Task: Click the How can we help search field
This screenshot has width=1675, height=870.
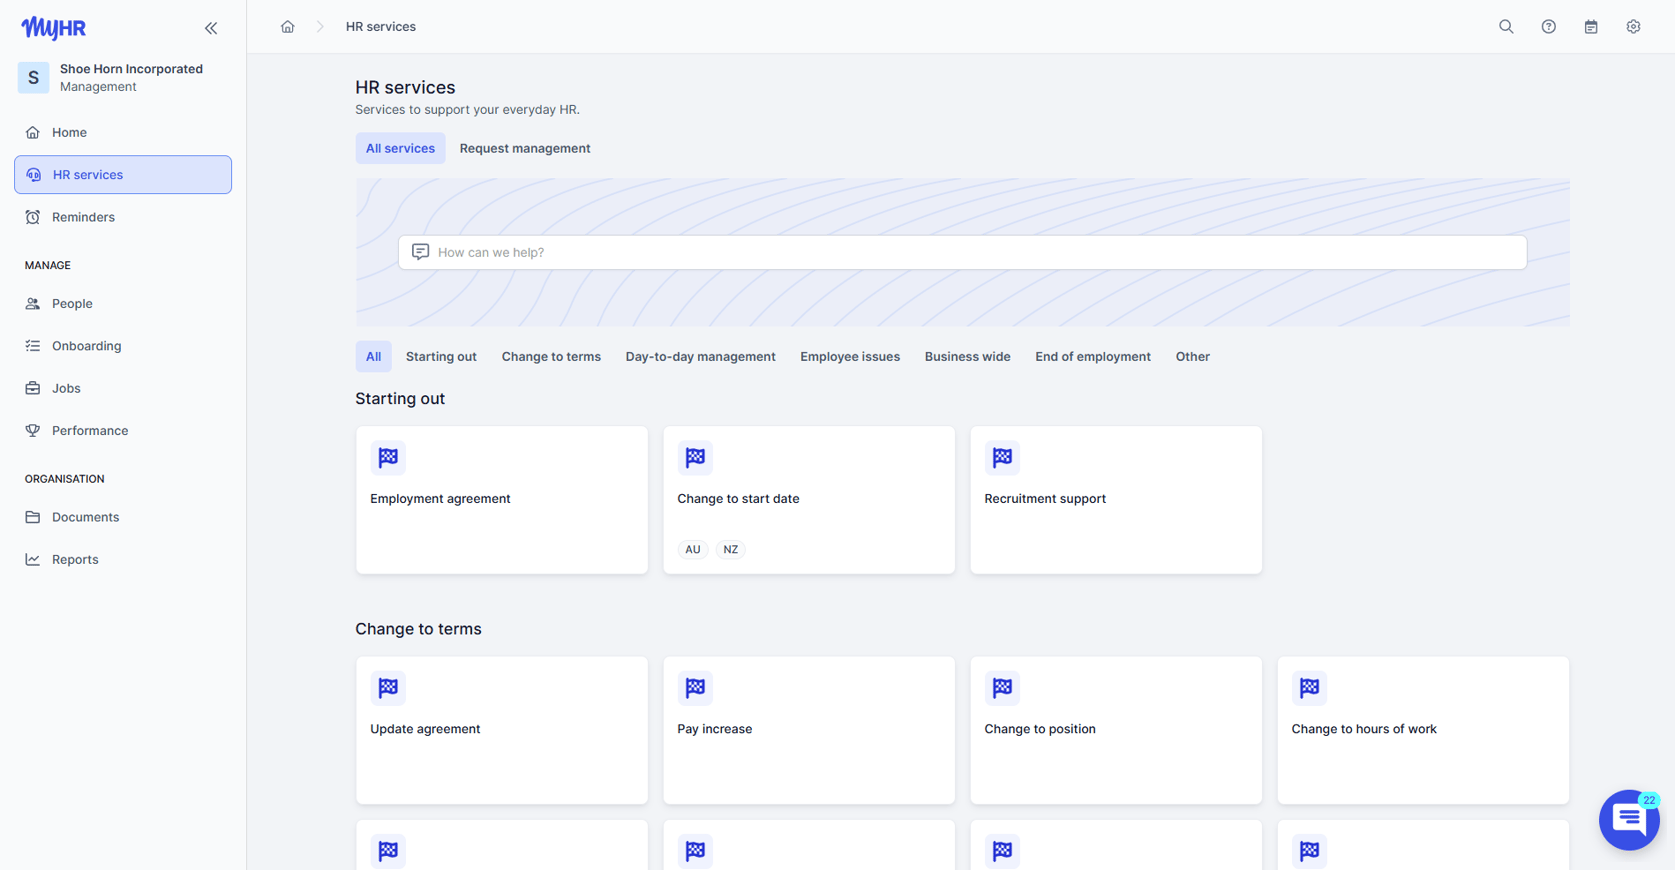Action: pos(962,252)
